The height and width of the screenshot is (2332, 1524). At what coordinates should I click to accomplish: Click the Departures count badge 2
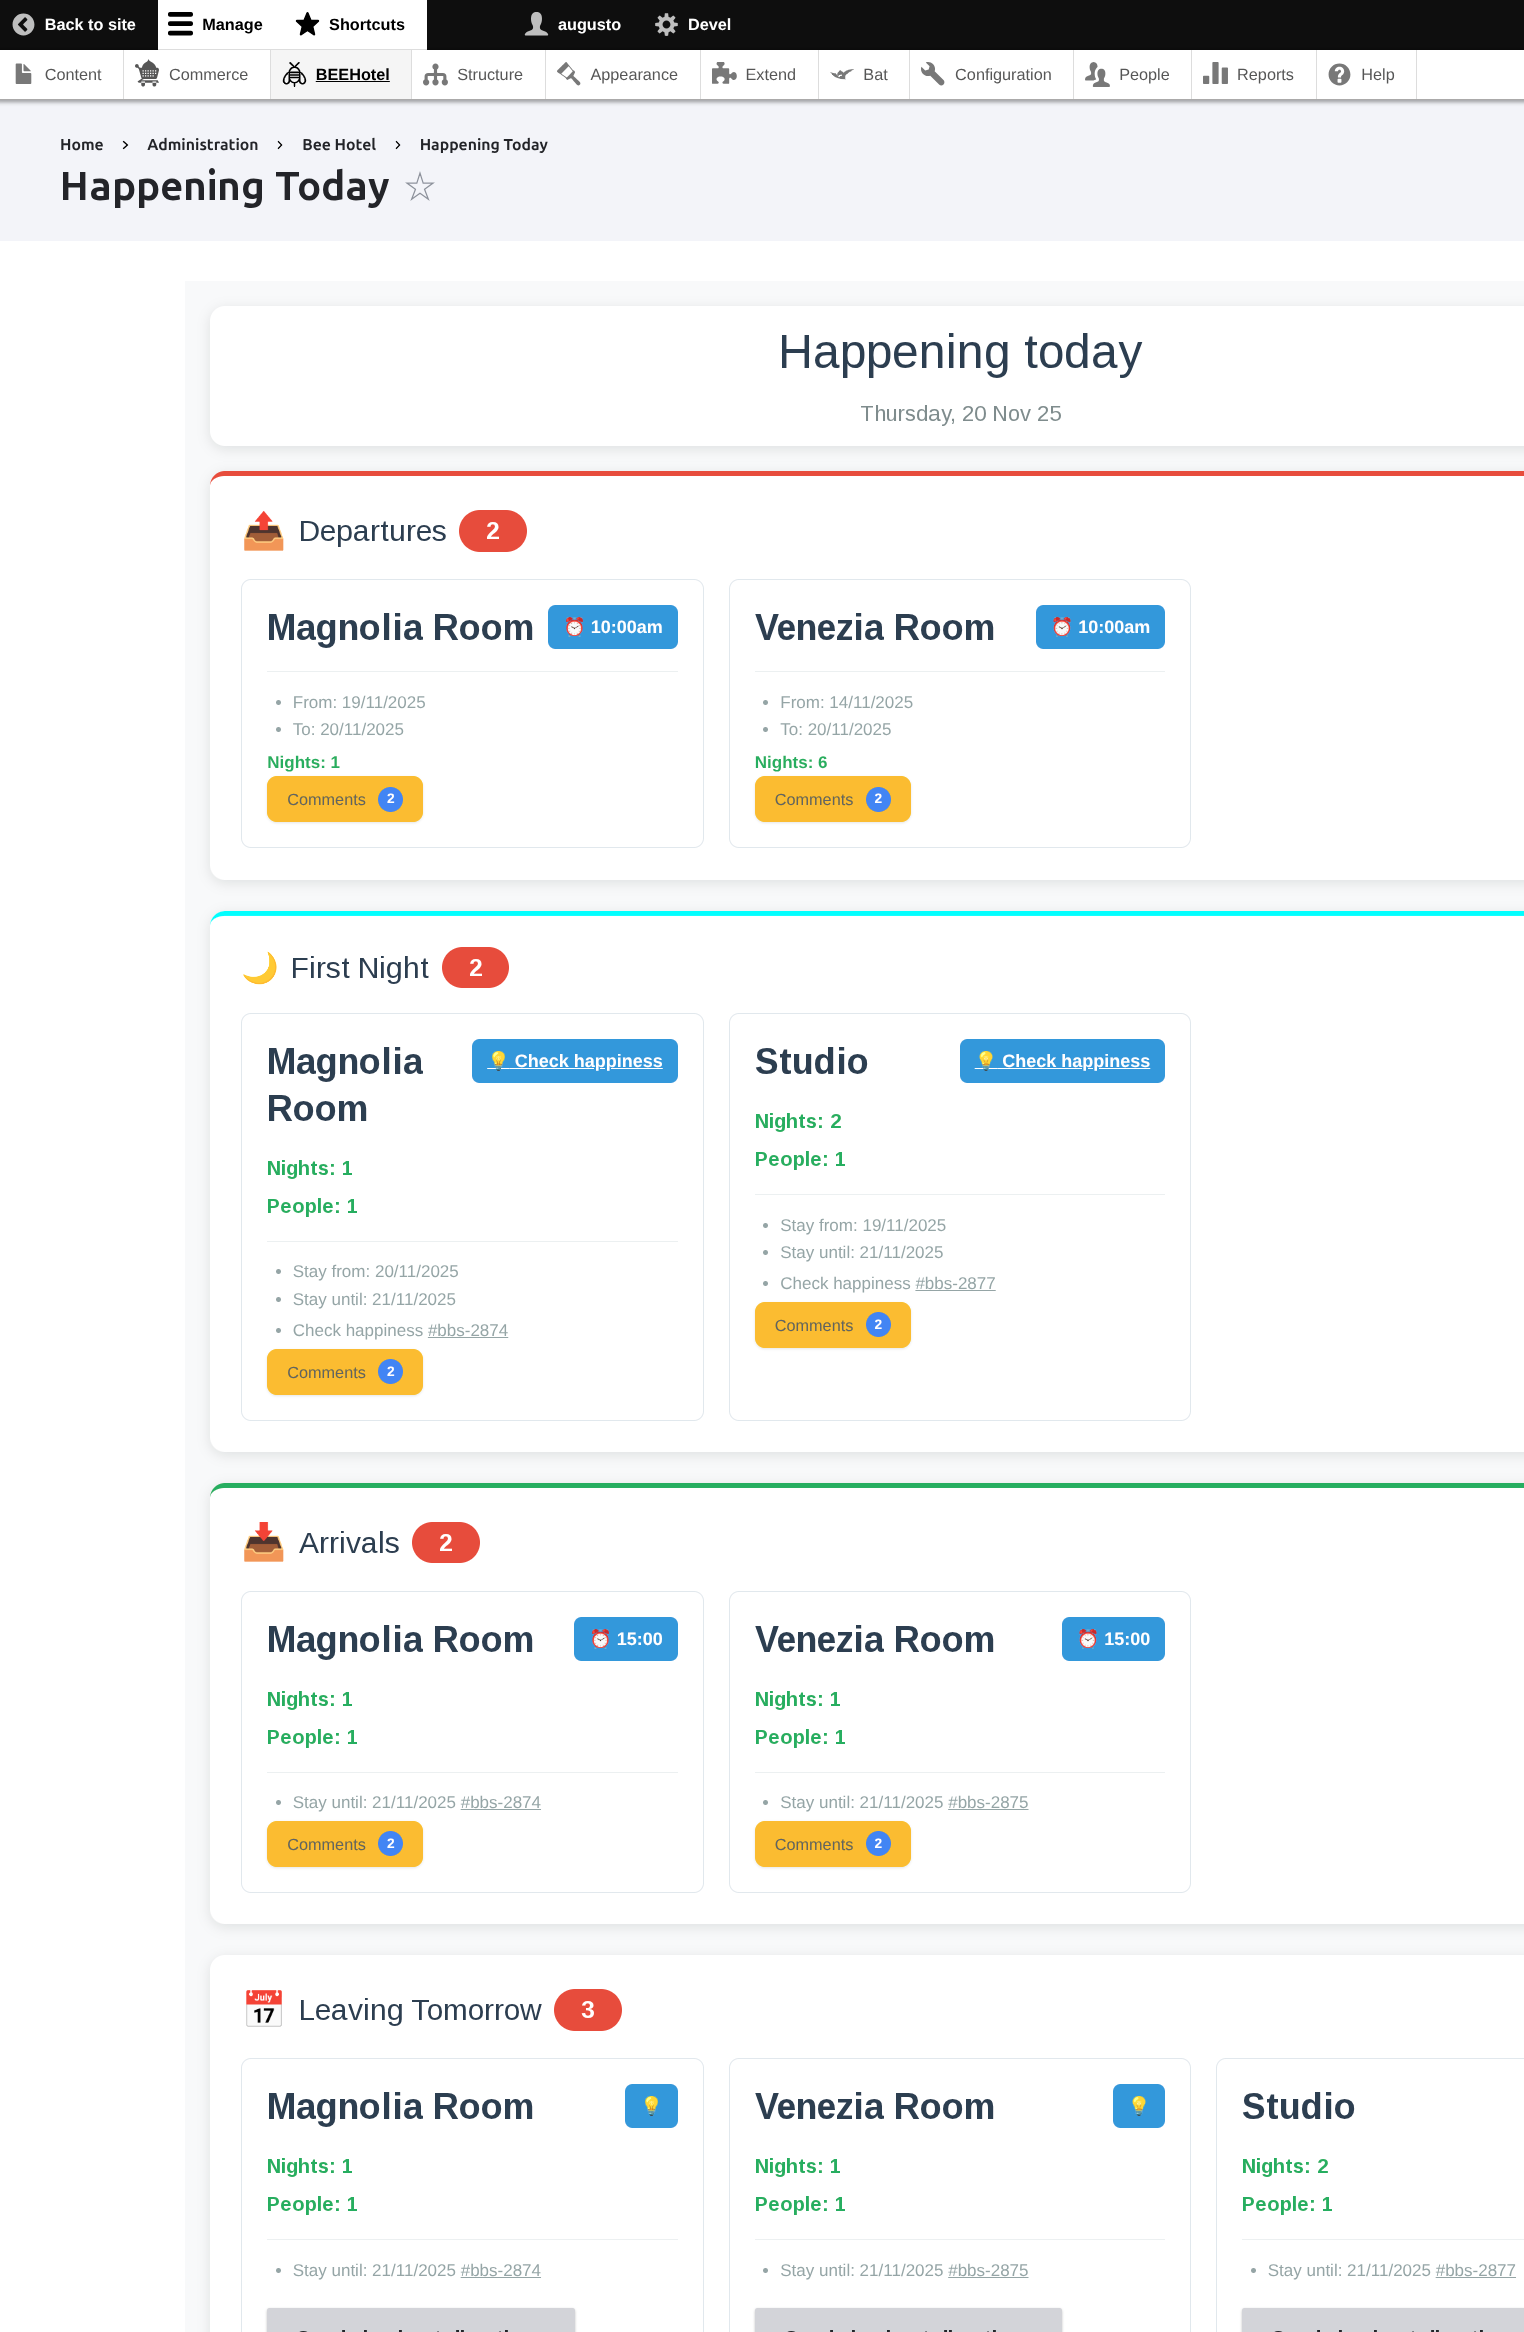coord(493,531)
